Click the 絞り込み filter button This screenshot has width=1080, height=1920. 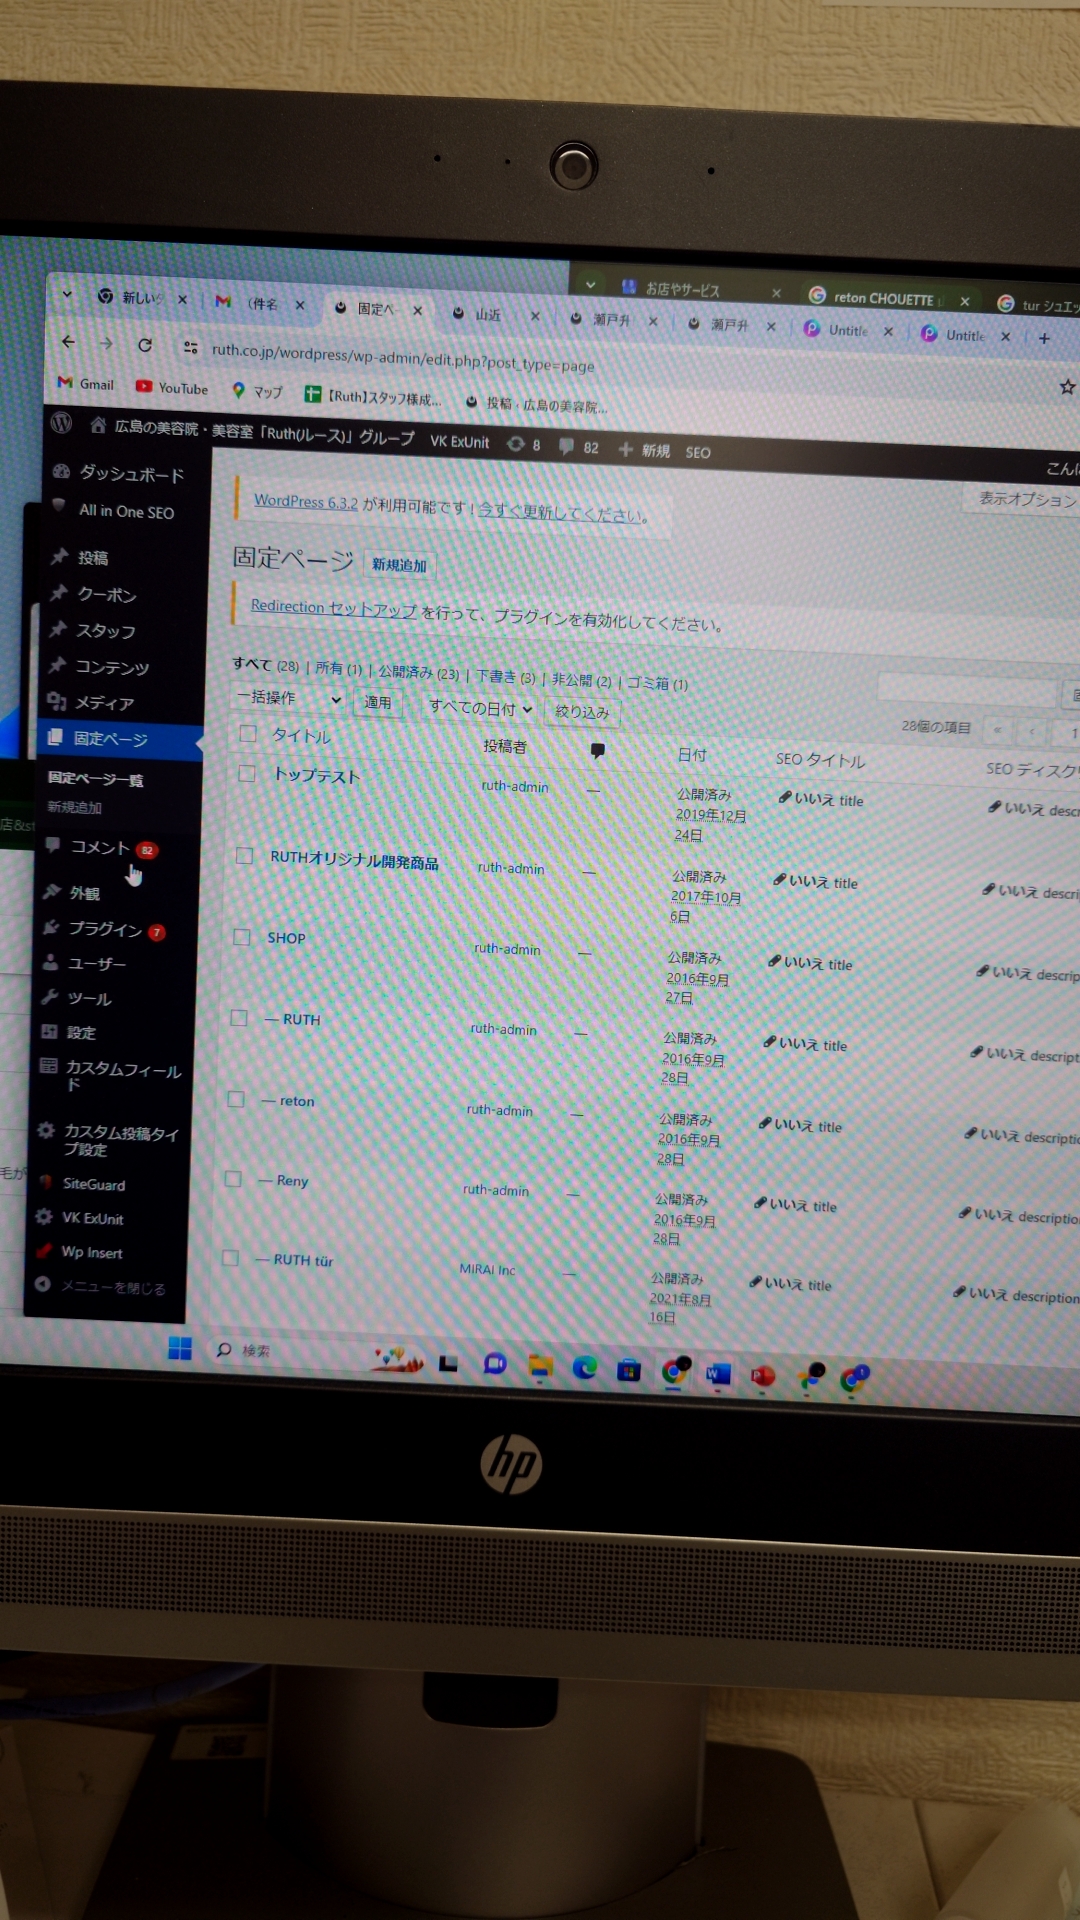click(x=582, y=712)
